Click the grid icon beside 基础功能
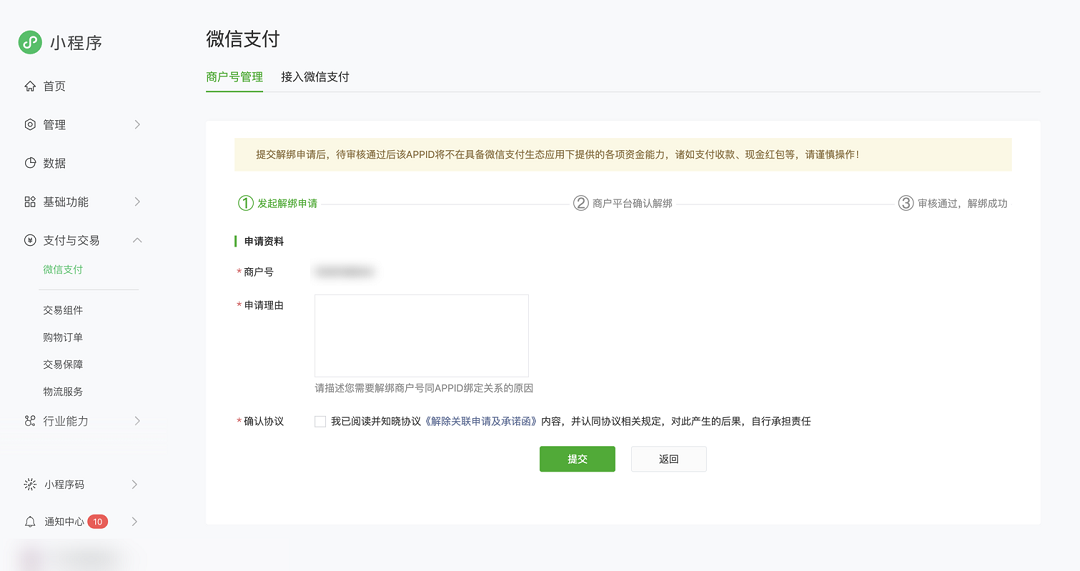1080x571 pixels. coord(30,202)
